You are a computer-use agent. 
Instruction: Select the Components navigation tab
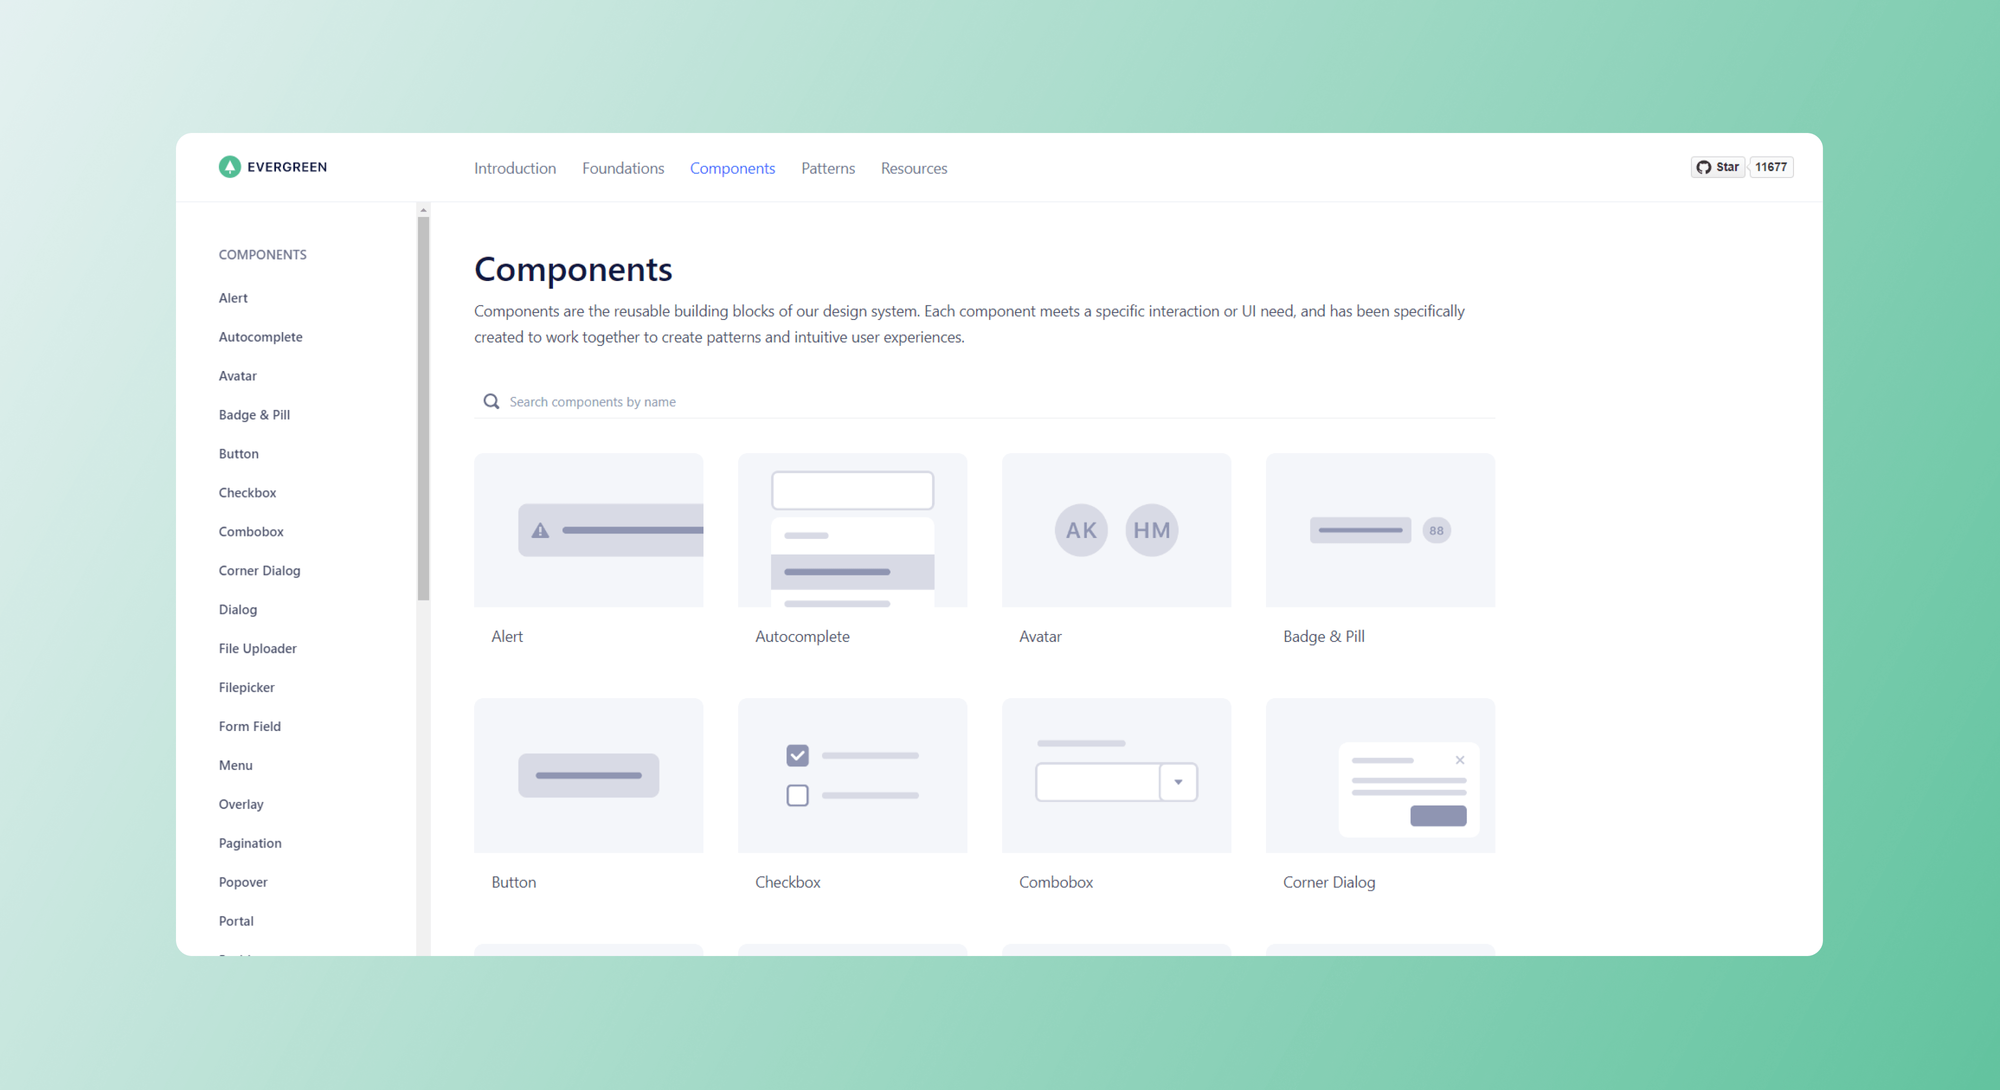(x=732, y=168)
